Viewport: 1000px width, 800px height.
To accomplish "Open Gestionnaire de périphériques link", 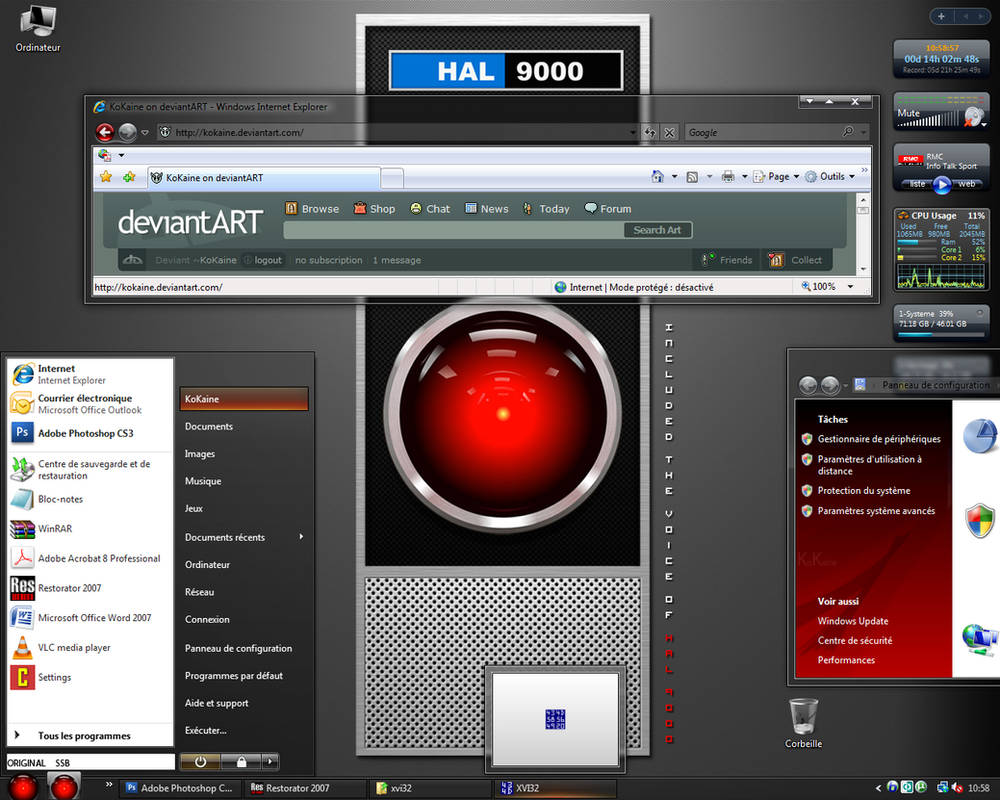I will click(x=879, y=439).
